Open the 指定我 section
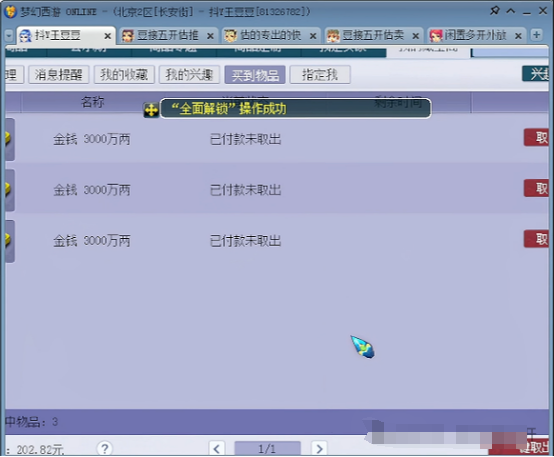Viewport: 554px width, 457px height. [x=320, y=75]
